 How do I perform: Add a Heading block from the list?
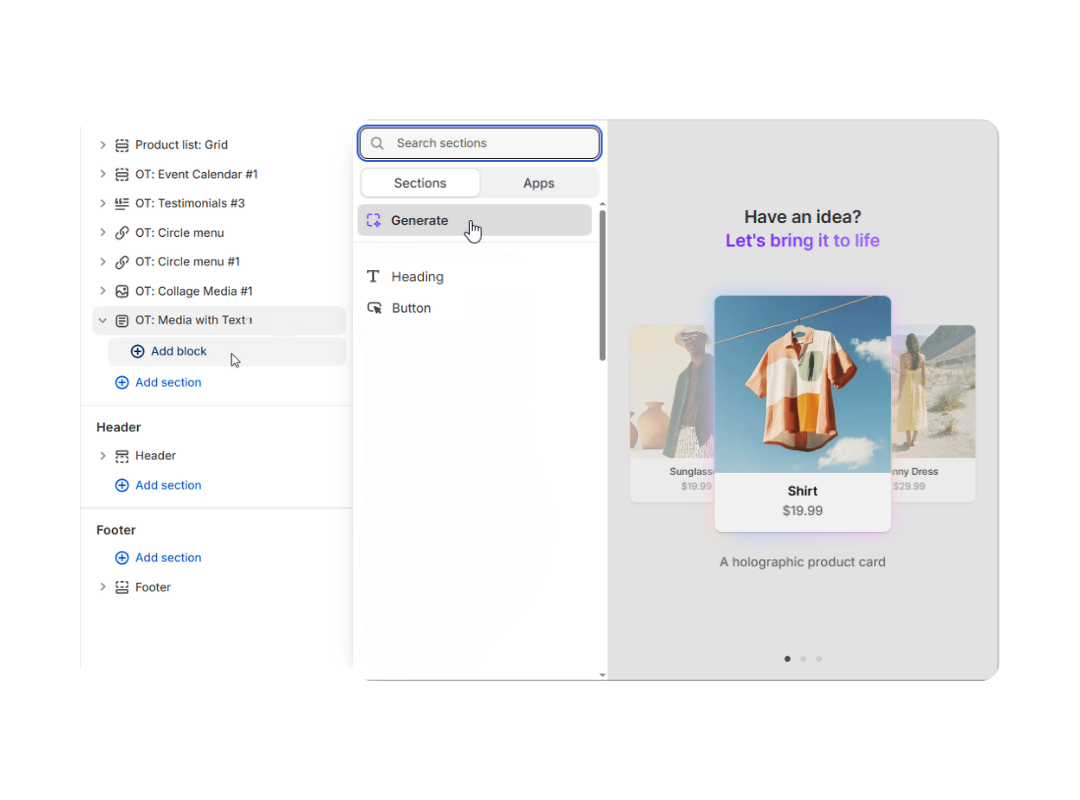point(417,277)
